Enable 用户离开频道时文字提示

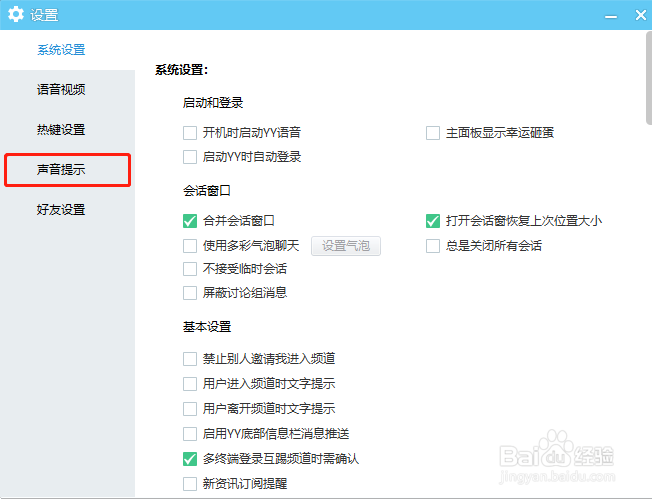click(x=190, y=409)
